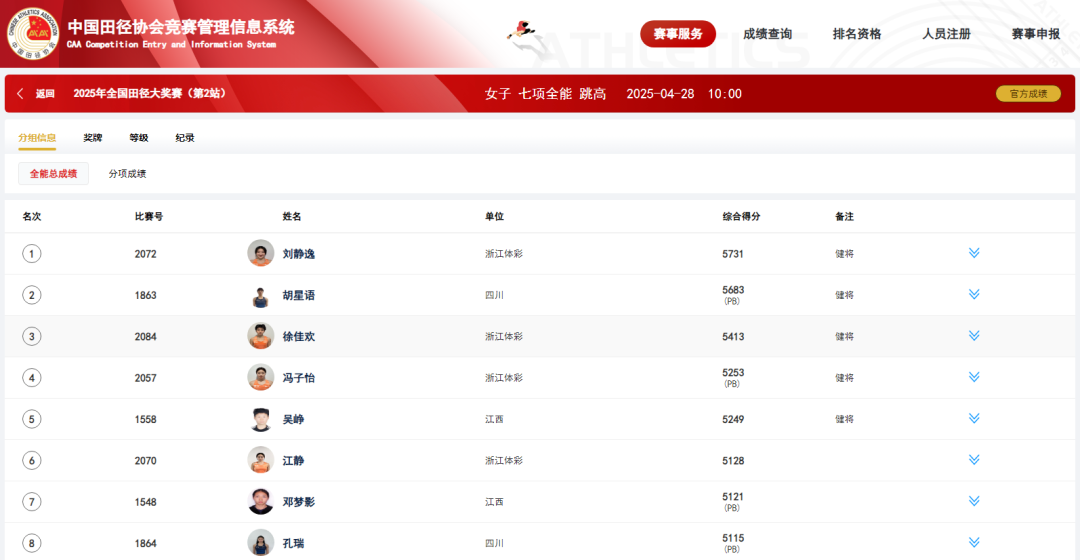The width and height of the screenshot is (1080, 560).
Task: Click bib number 2072
Action: [x=145, y=253]
